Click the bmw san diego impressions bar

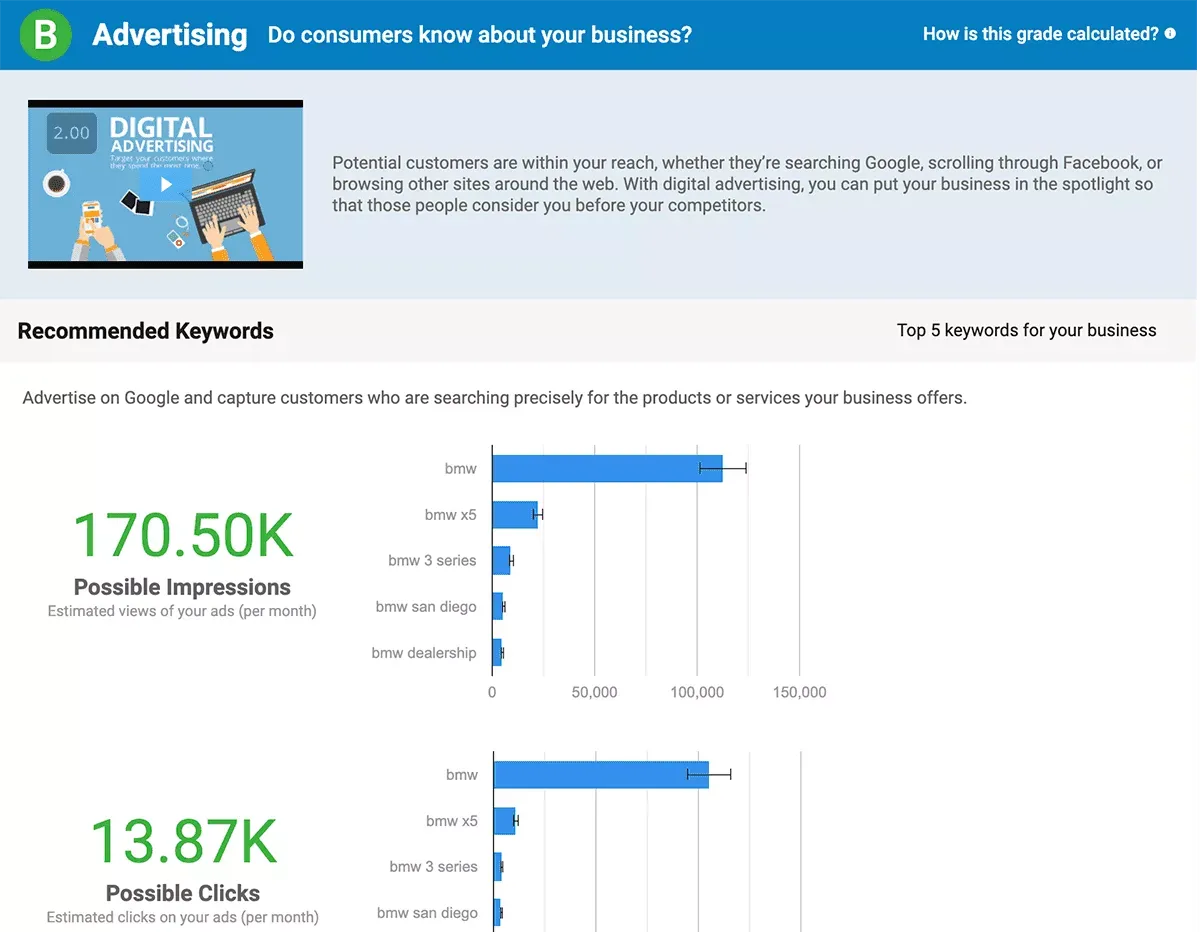498,607
